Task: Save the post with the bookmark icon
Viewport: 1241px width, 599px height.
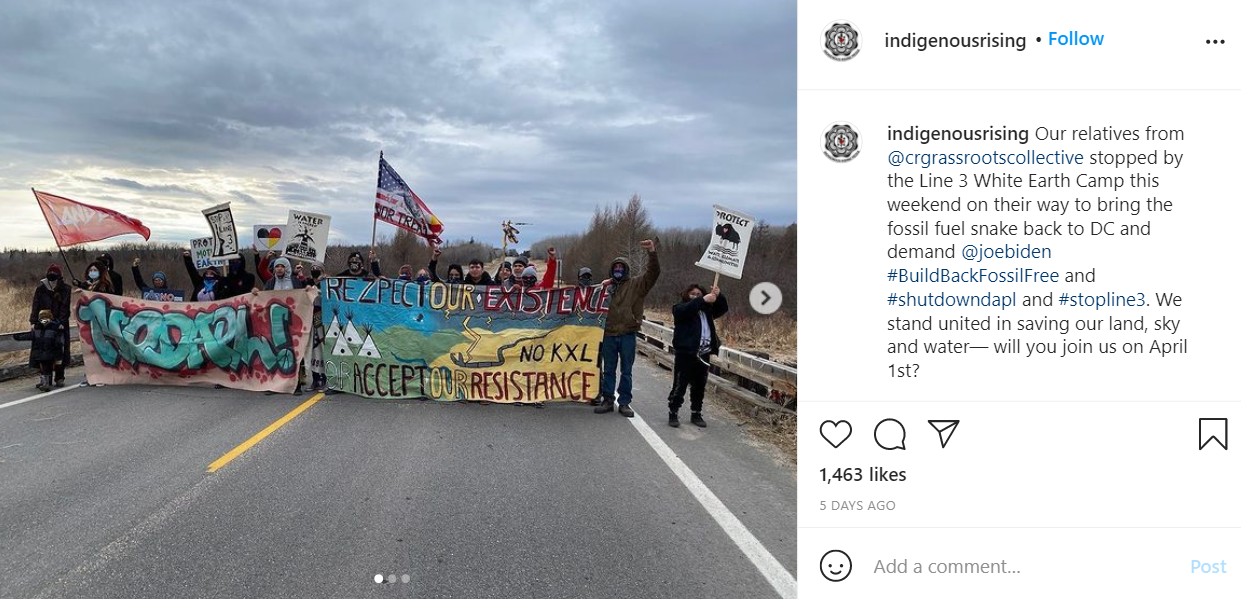Action: 1213,433
